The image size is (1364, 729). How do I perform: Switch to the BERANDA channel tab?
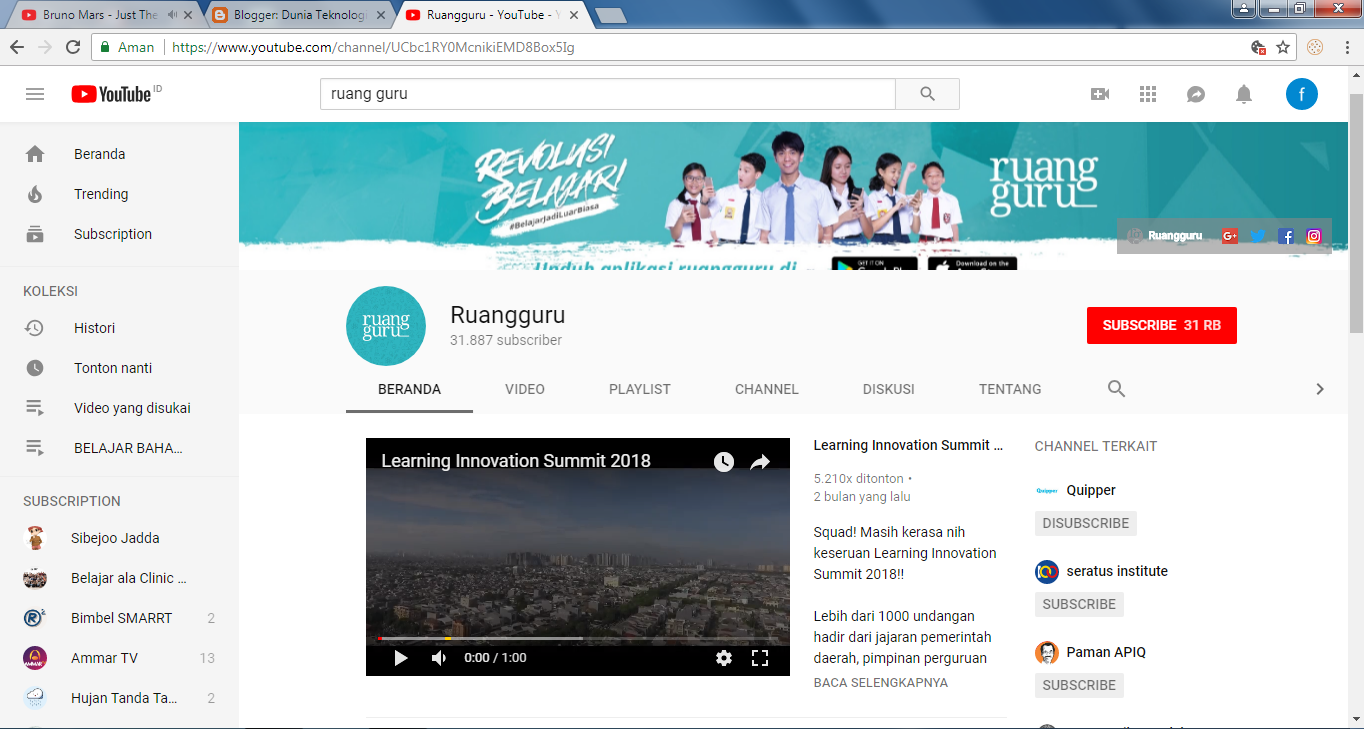point(409,389)
